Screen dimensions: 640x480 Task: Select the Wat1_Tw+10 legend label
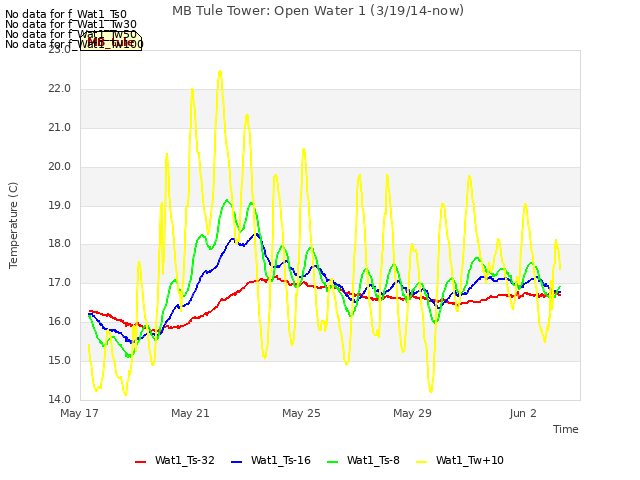[470, 460]
